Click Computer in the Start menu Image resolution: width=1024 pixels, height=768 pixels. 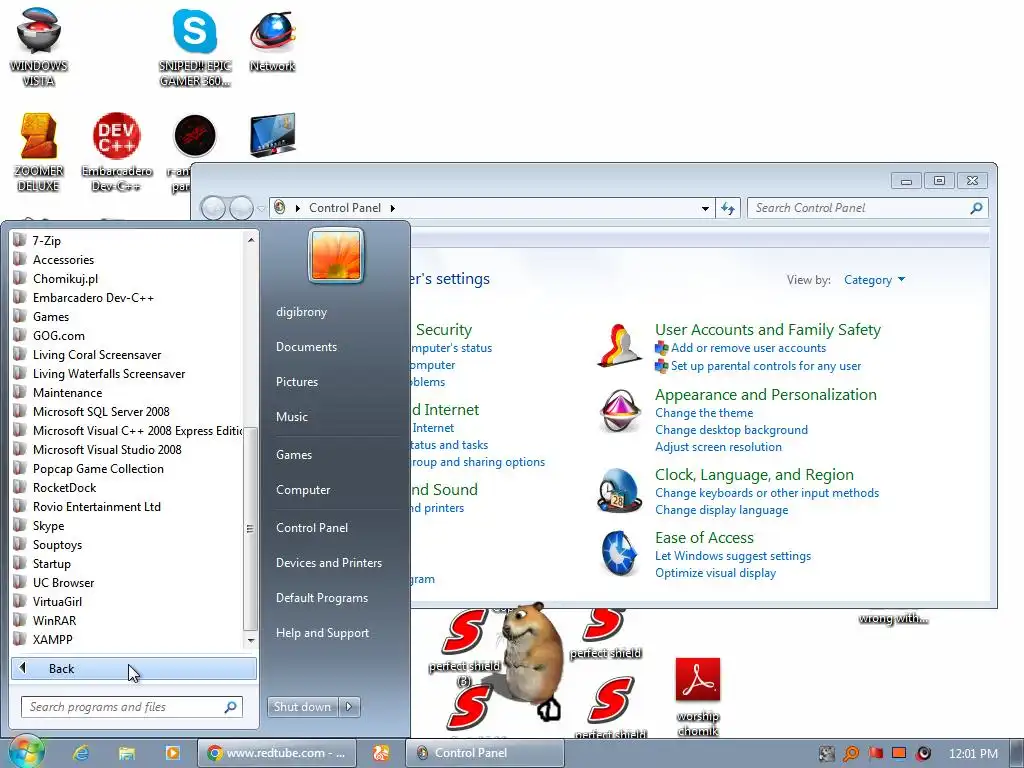click(303, 490)
